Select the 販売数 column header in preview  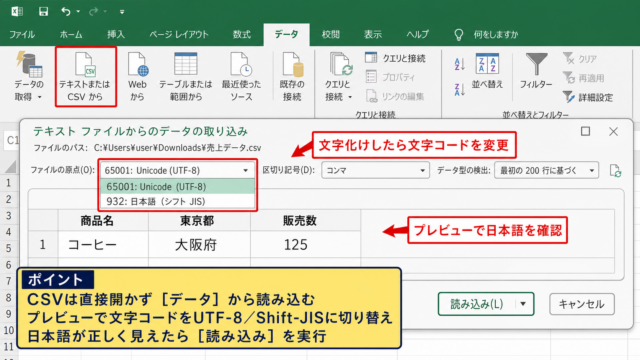tap(306, 221)
